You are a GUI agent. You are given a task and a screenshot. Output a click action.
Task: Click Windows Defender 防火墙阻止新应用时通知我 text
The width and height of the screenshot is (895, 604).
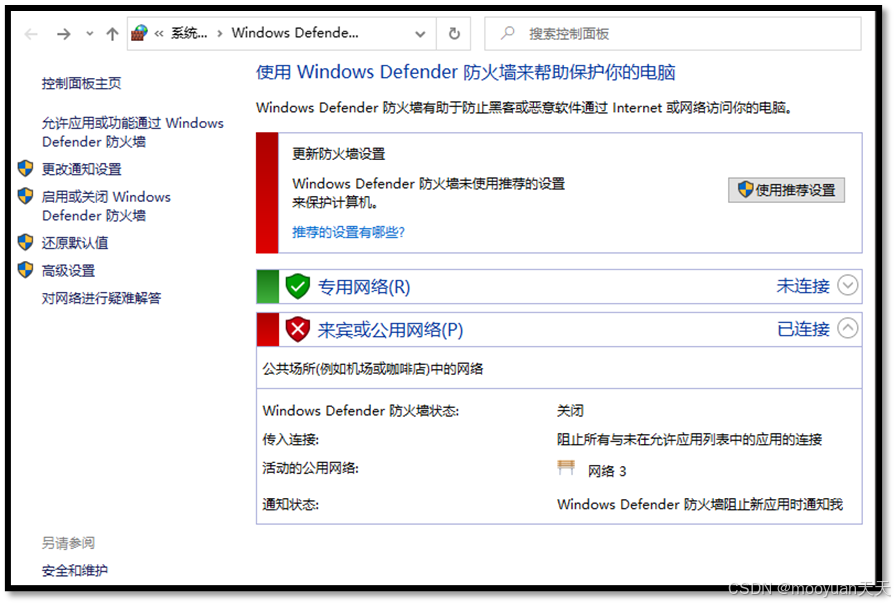[x=700, y=505]
